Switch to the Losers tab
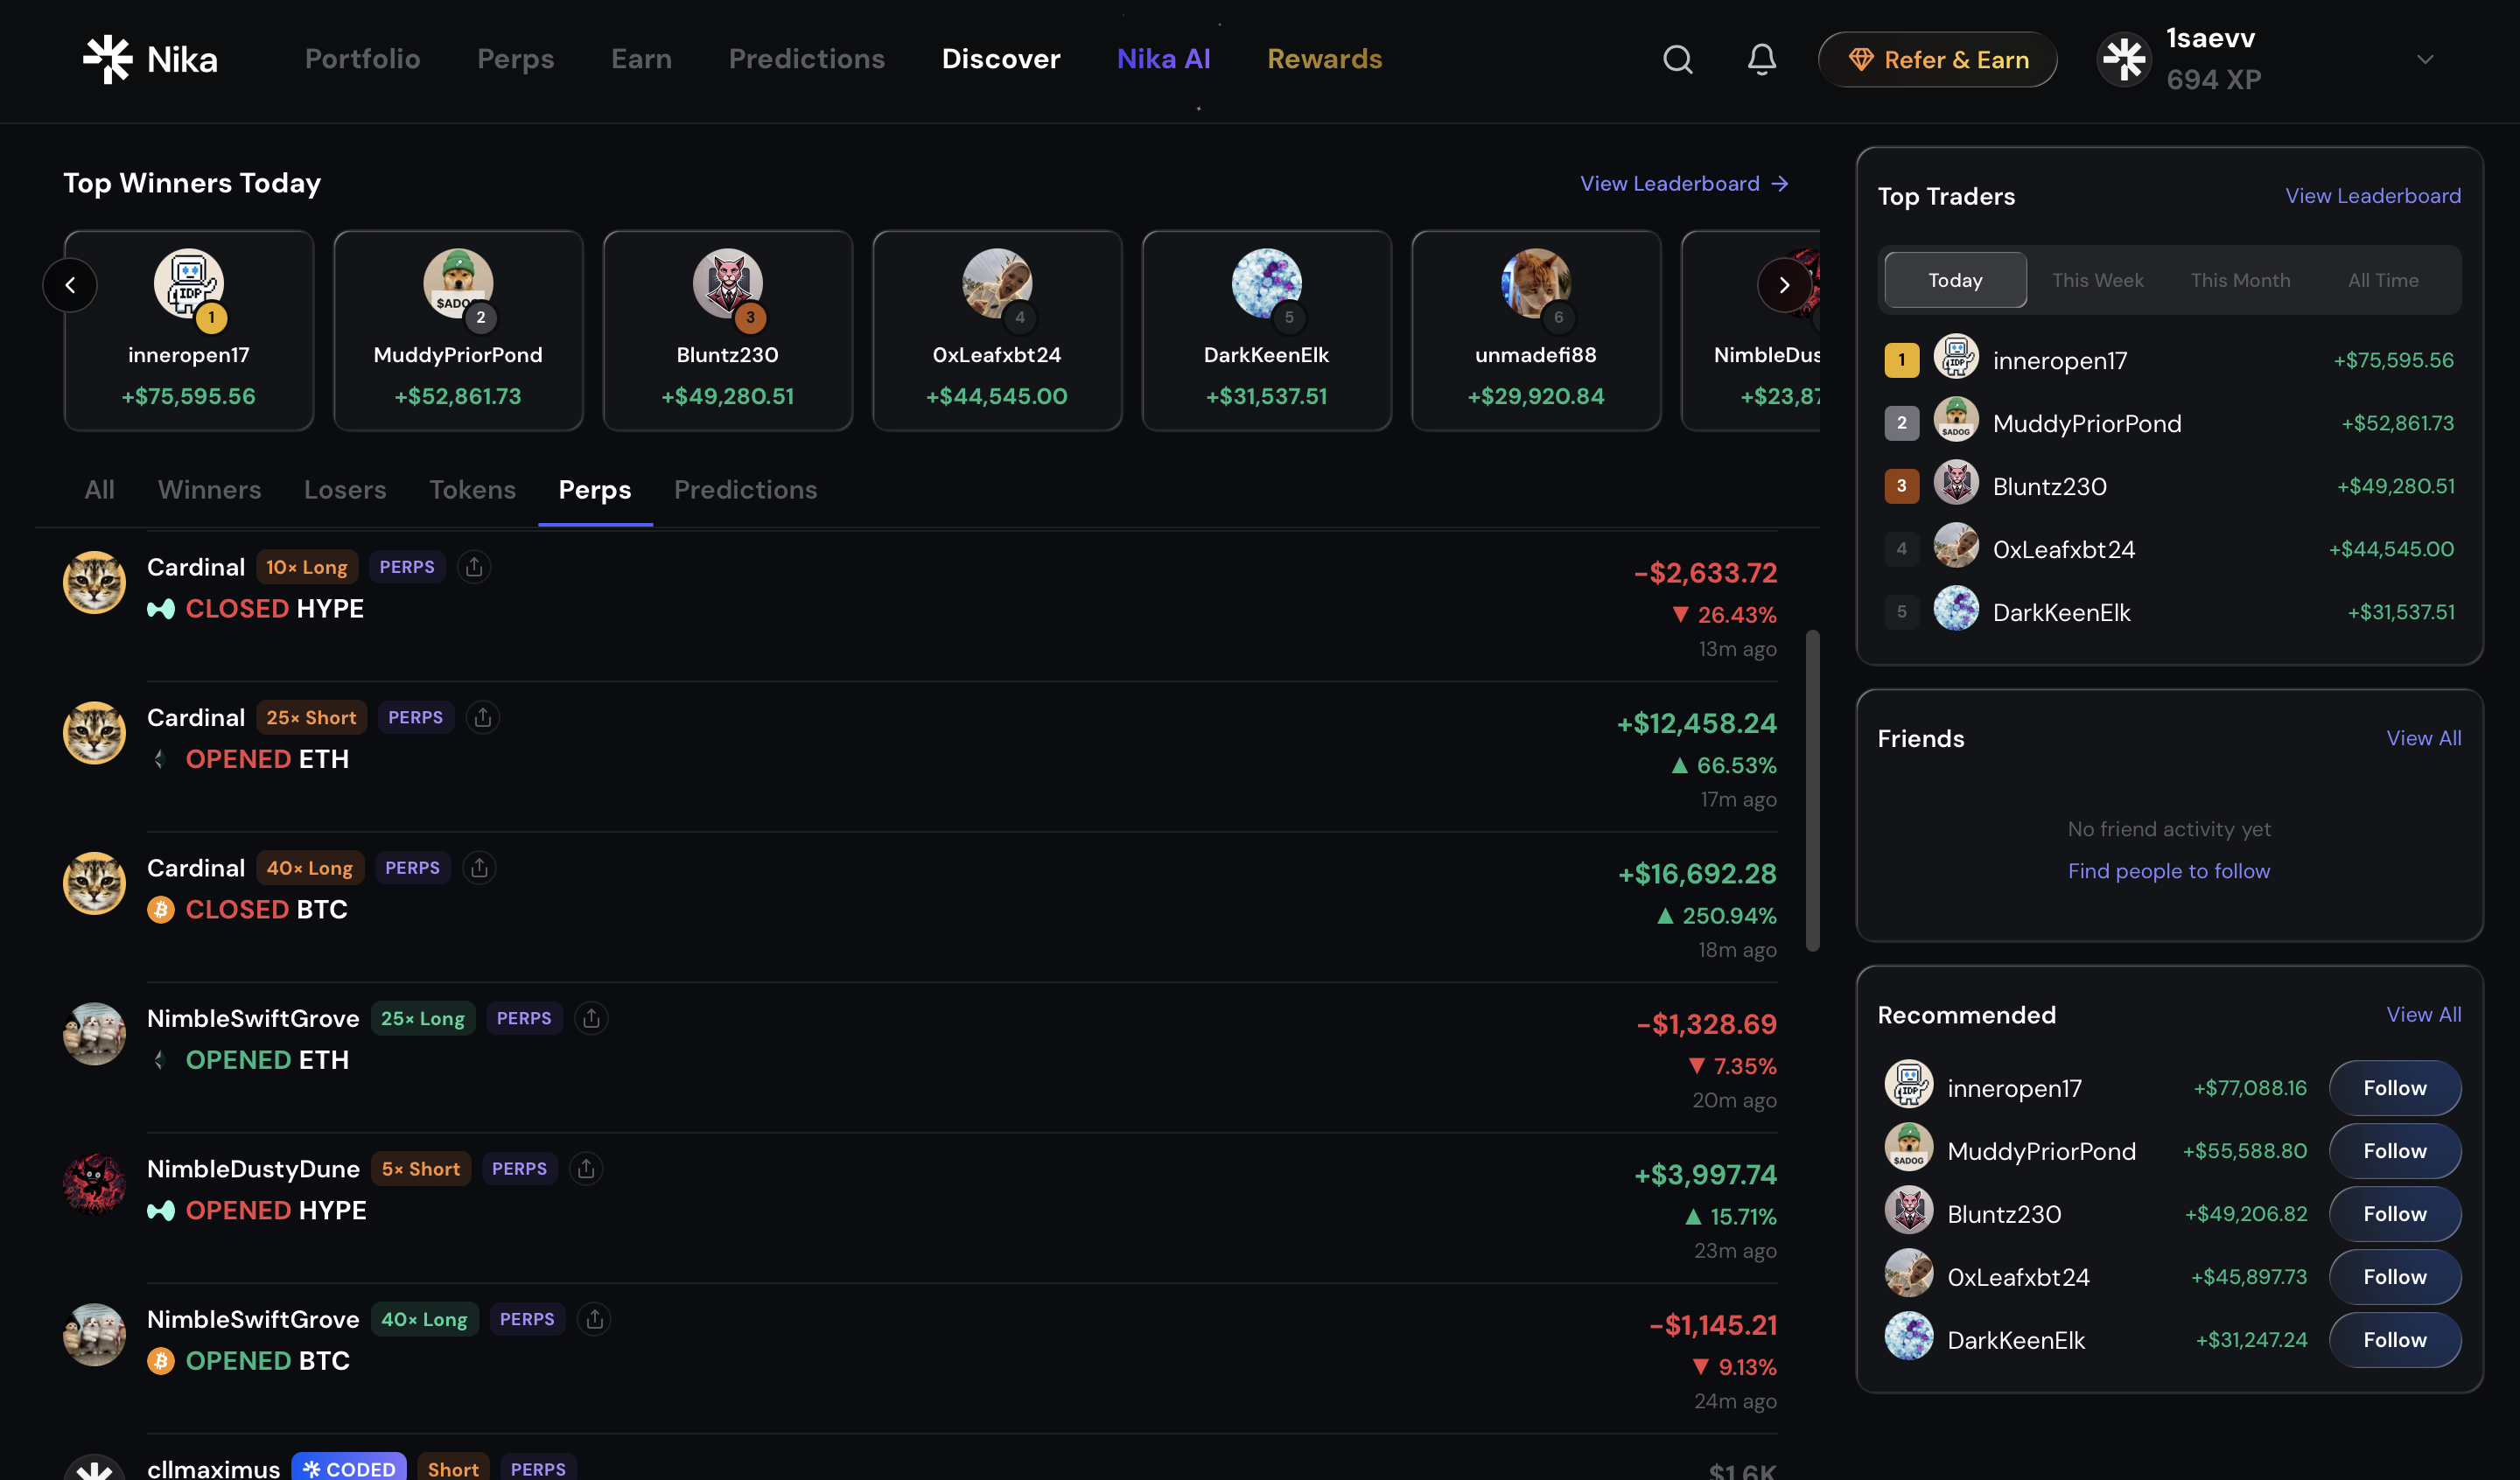2520x1480 pixels. tap(345, 490)
